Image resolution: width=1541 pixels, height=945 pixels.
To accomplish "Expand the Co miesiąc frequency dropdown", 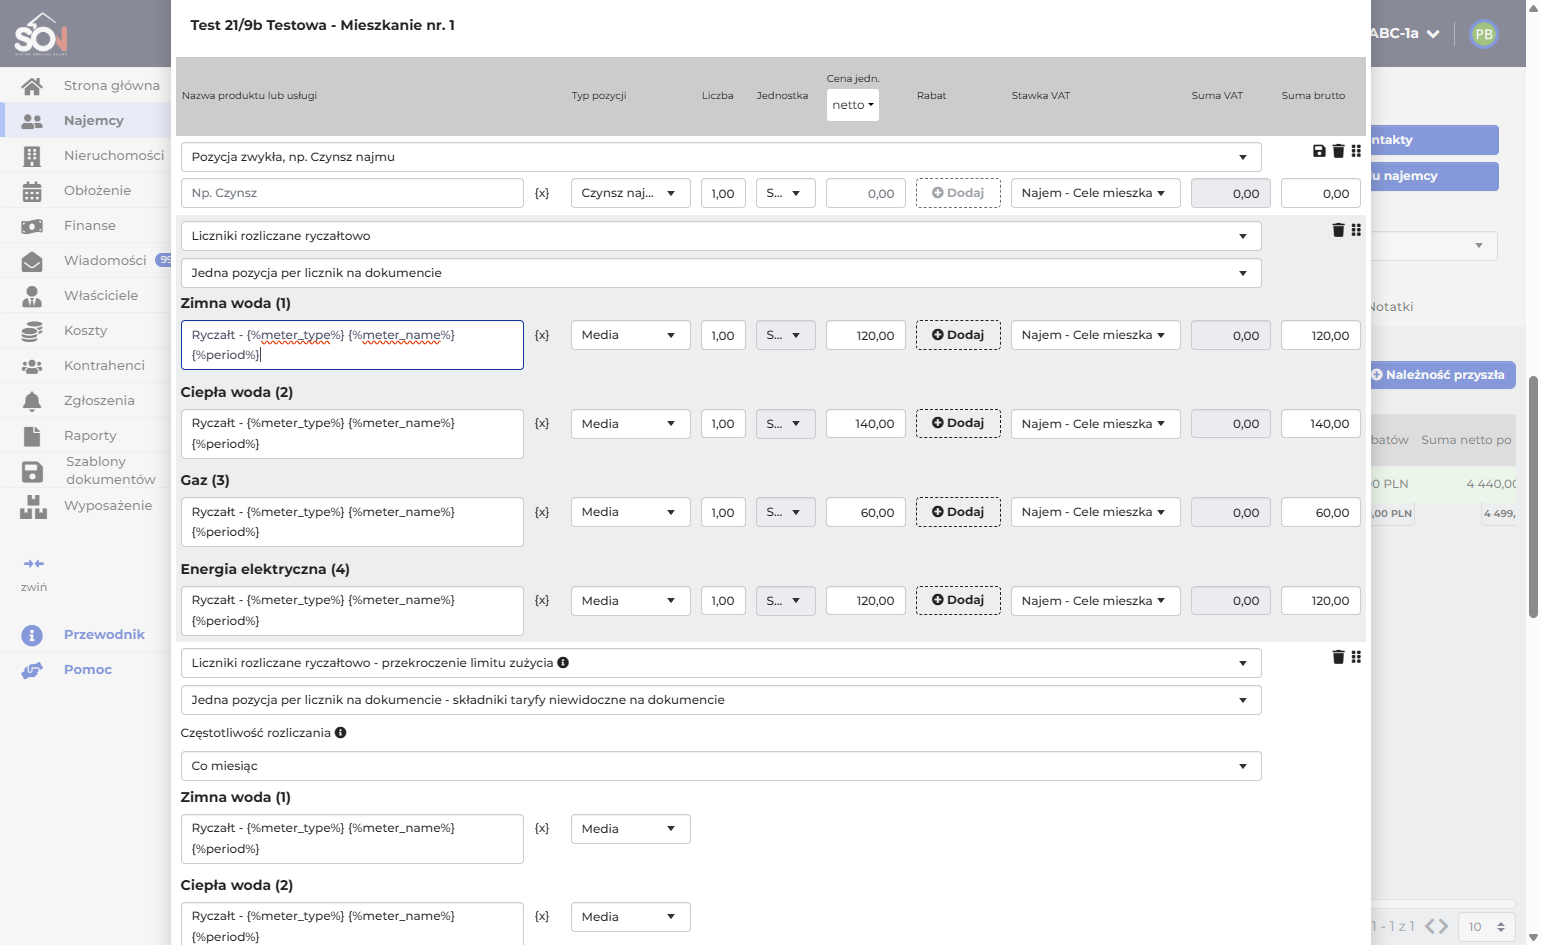I will click(x=721, y=766).
